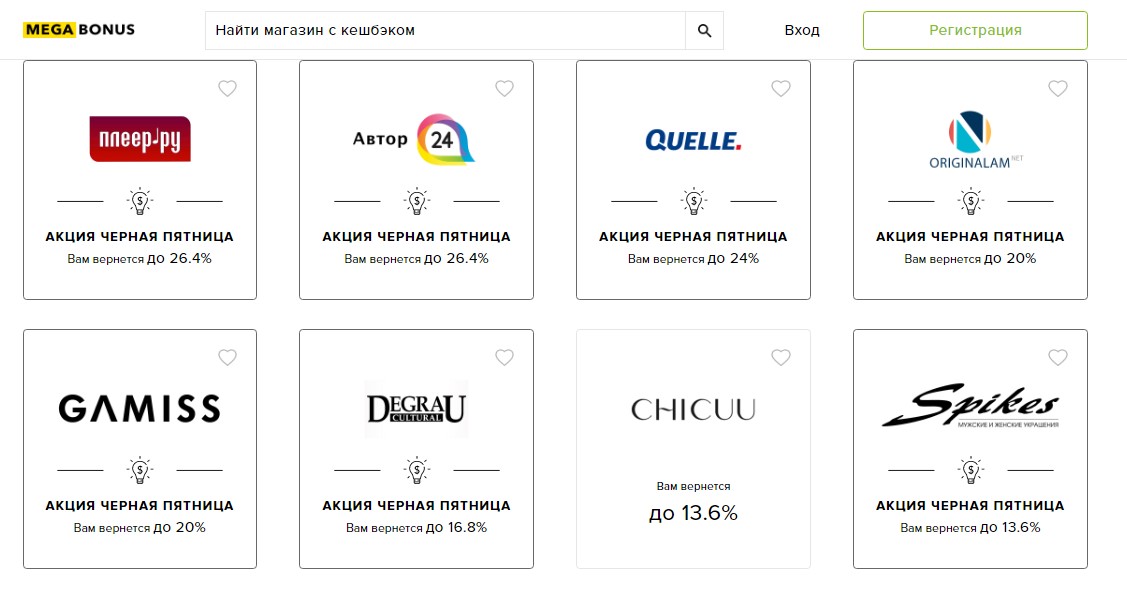The height and width of the screenshot is (595, 1127).
Task: Select the Spikes jewelry store logo
Action: point(969,408)
